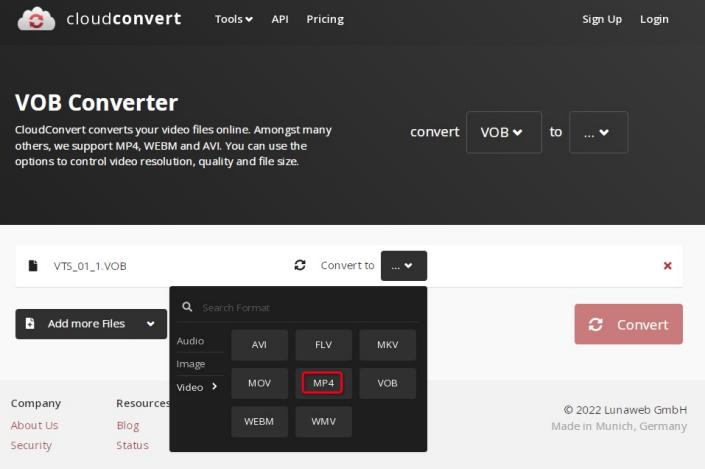Choose the MKV format option
The image size is (705, 469).
click(x=387, y=345)
